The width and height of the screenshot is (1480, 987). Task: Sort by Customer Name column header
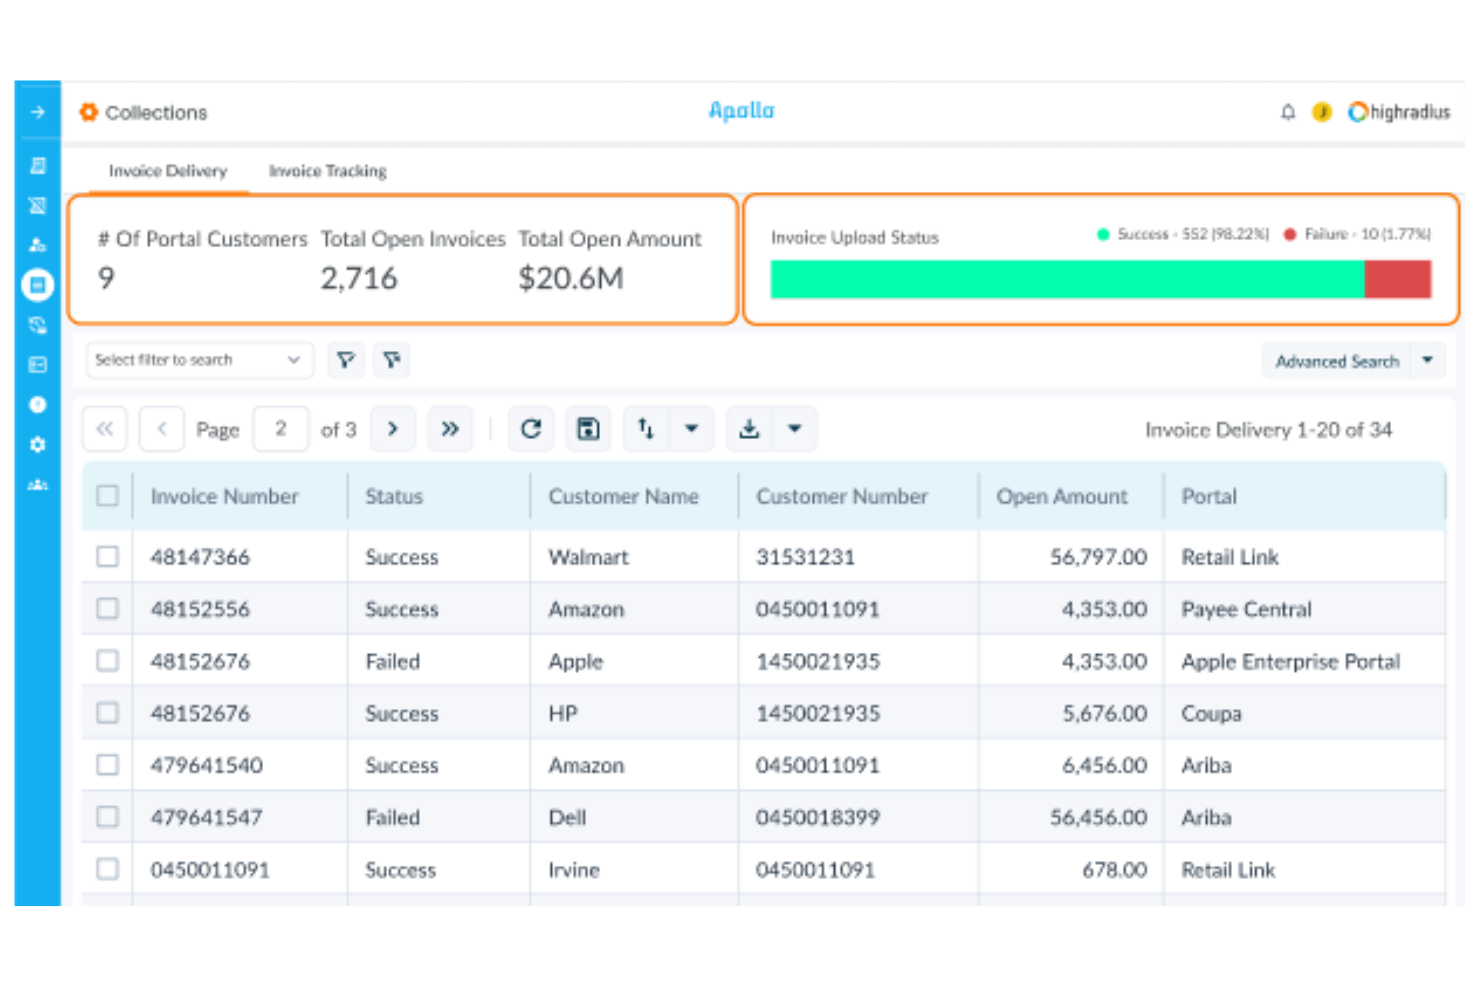(623, 496)
